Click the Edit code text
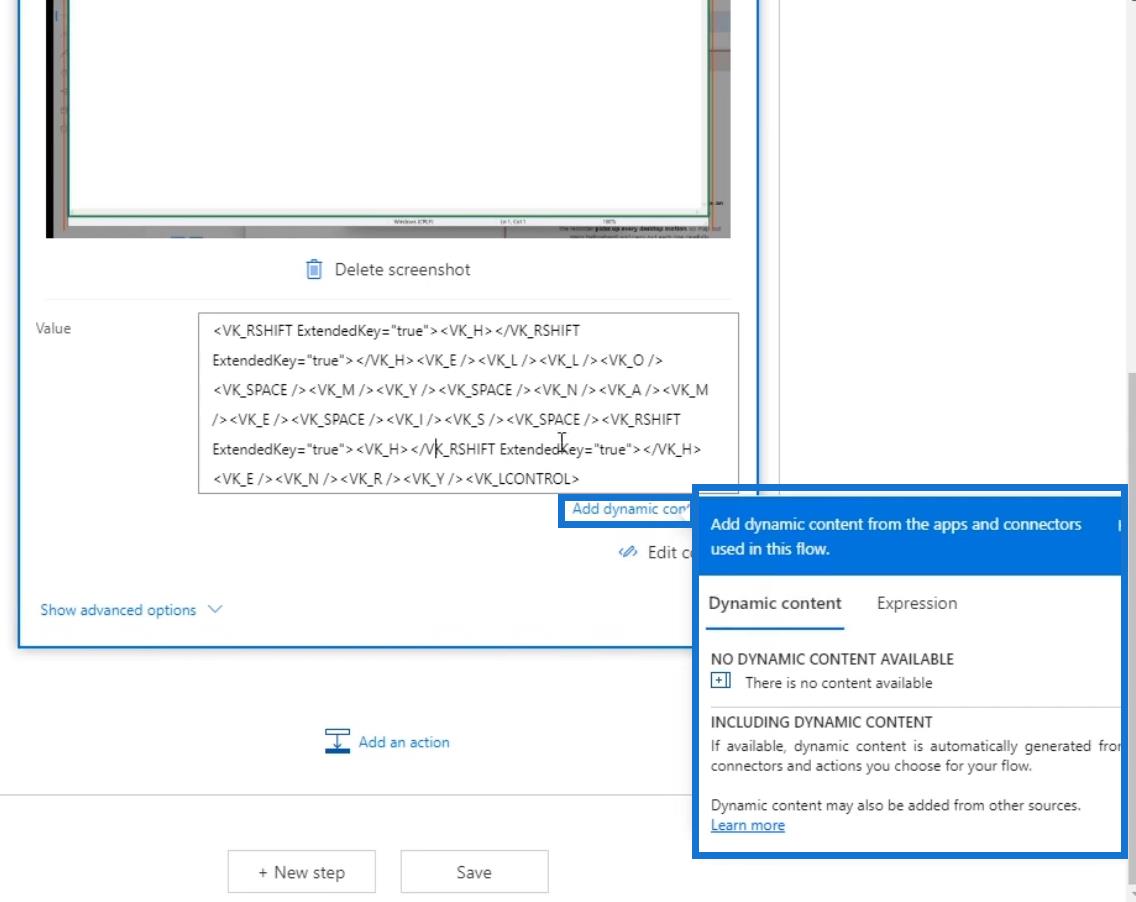 pyautogui.click(x=669, y=552)
